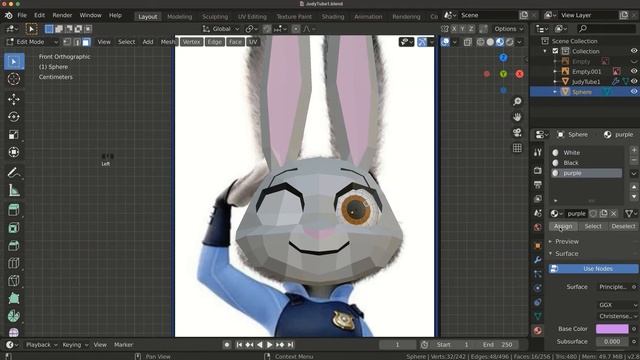Click the Assign material button

(x=563, y=226)
